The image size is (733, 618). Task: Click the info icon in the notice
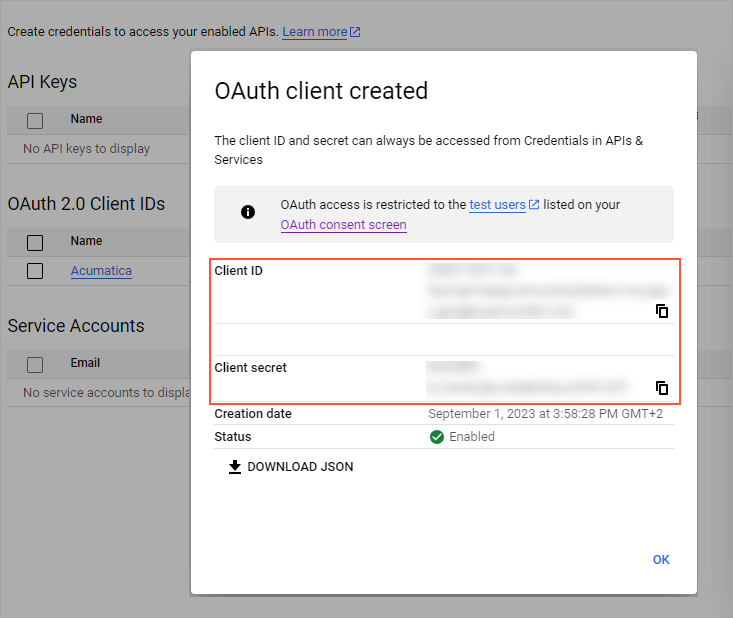[248, 212]
